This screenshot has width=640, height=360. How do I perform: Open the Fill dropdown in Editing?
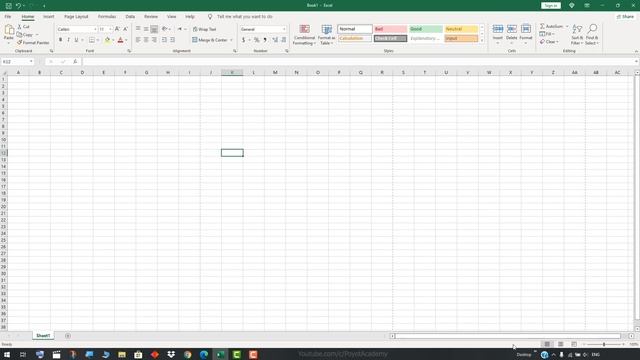547,34
